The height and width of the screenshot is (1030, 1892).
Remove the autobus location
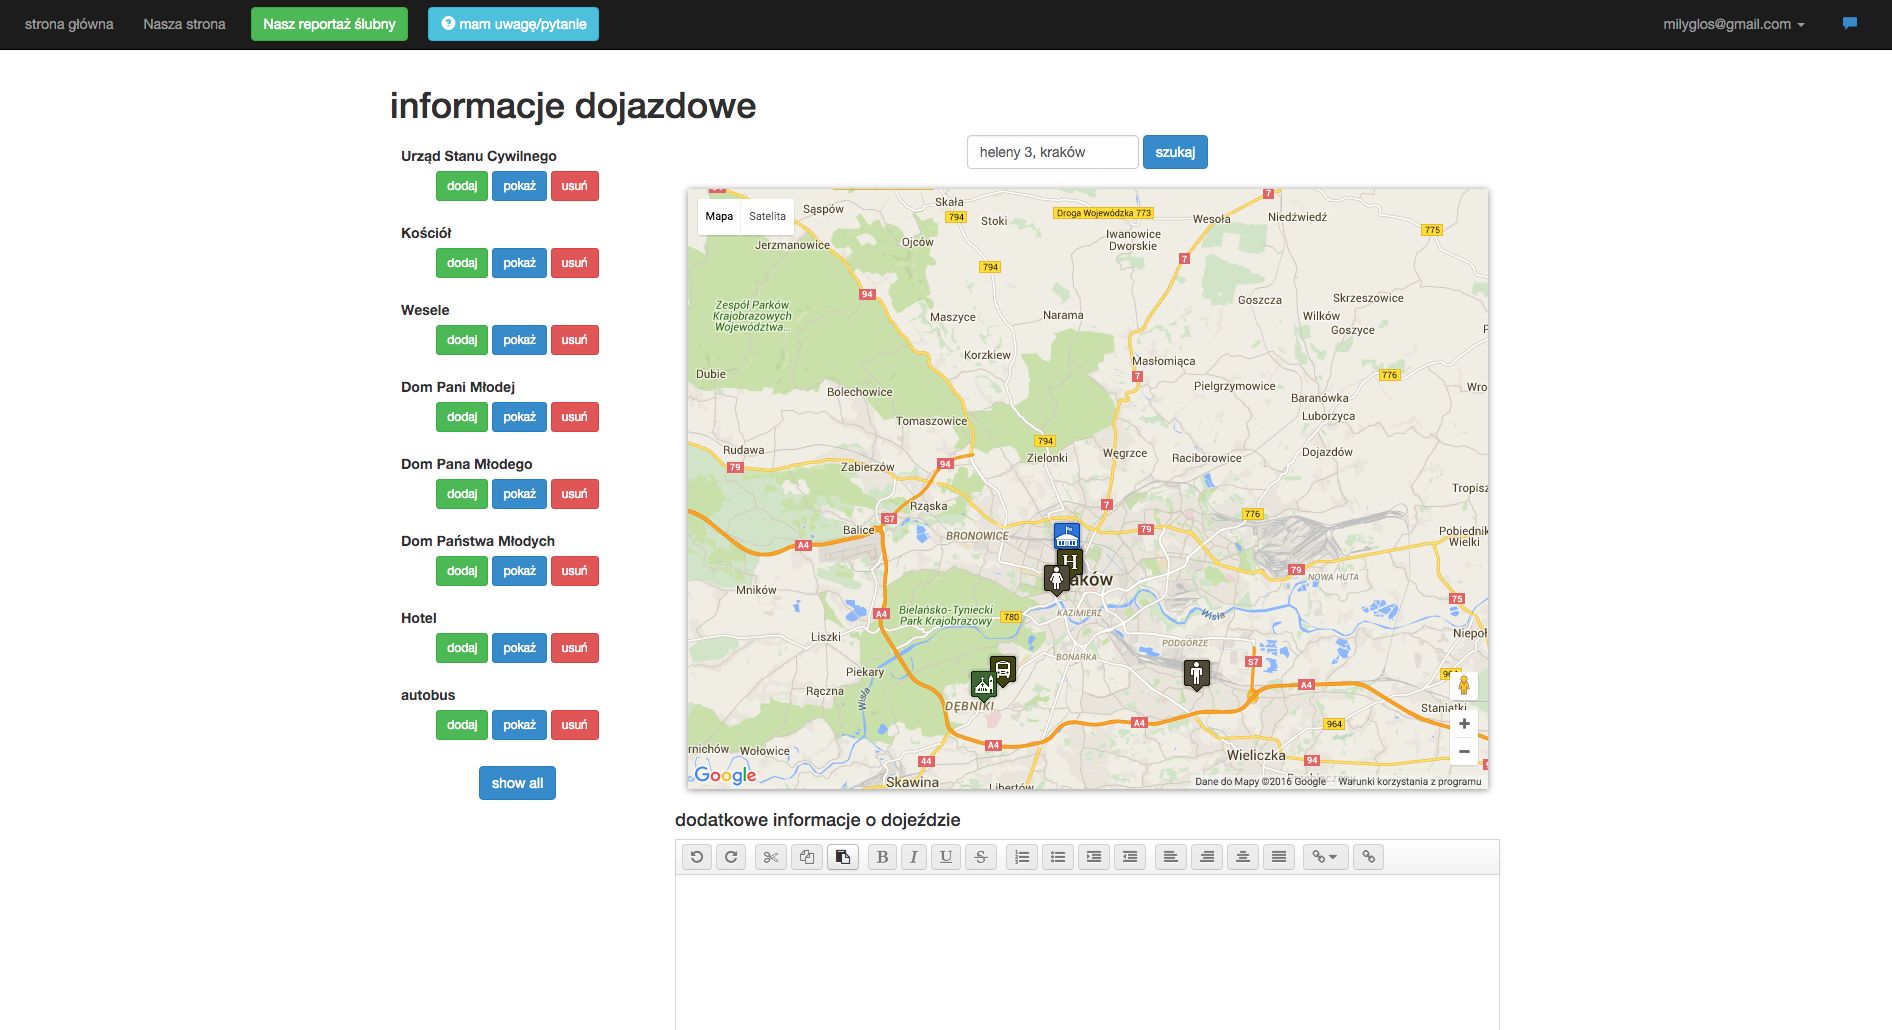point(575,725)
